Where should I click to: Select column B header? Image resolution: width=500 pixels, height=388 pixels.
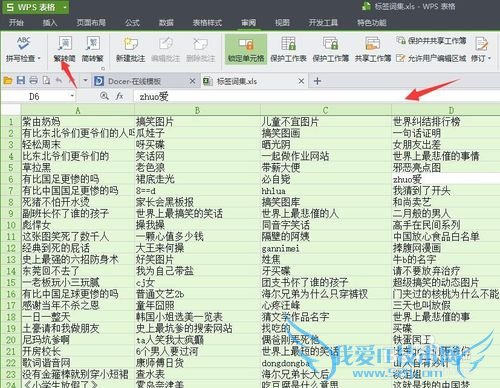tap(197, 110)
